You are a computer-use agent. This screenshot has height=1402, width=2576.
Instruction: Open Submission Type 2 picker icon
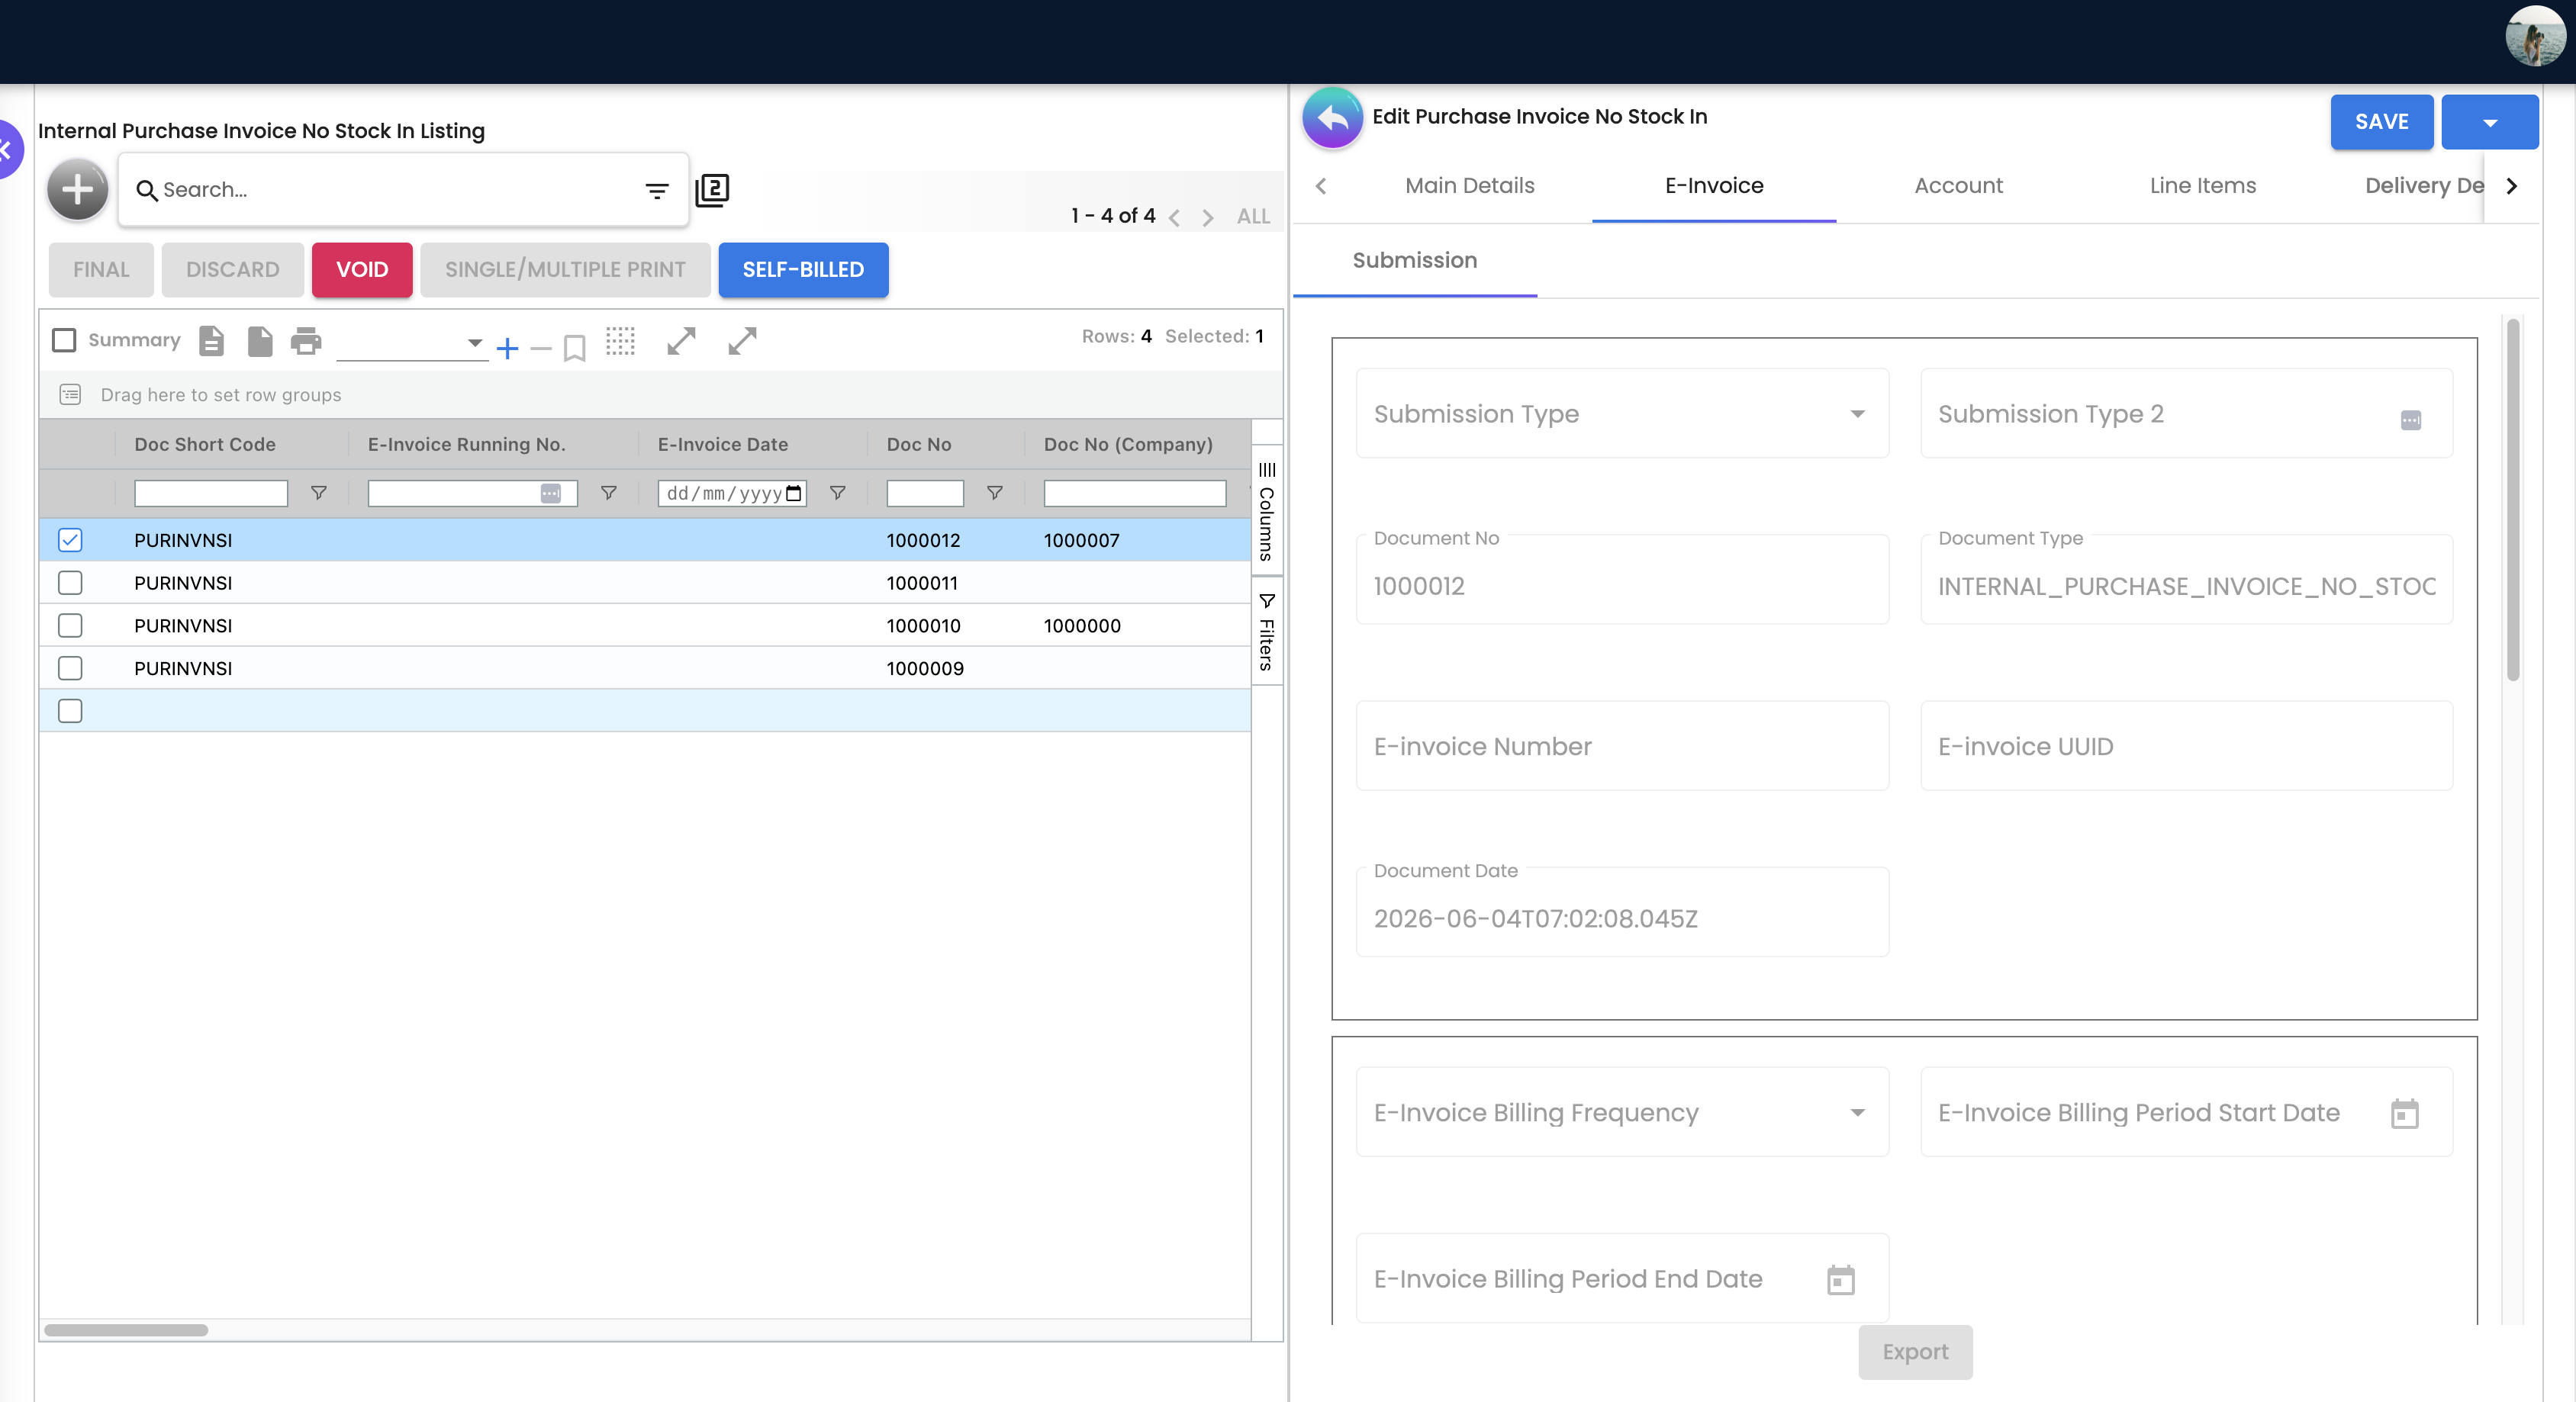point(2411,420)
